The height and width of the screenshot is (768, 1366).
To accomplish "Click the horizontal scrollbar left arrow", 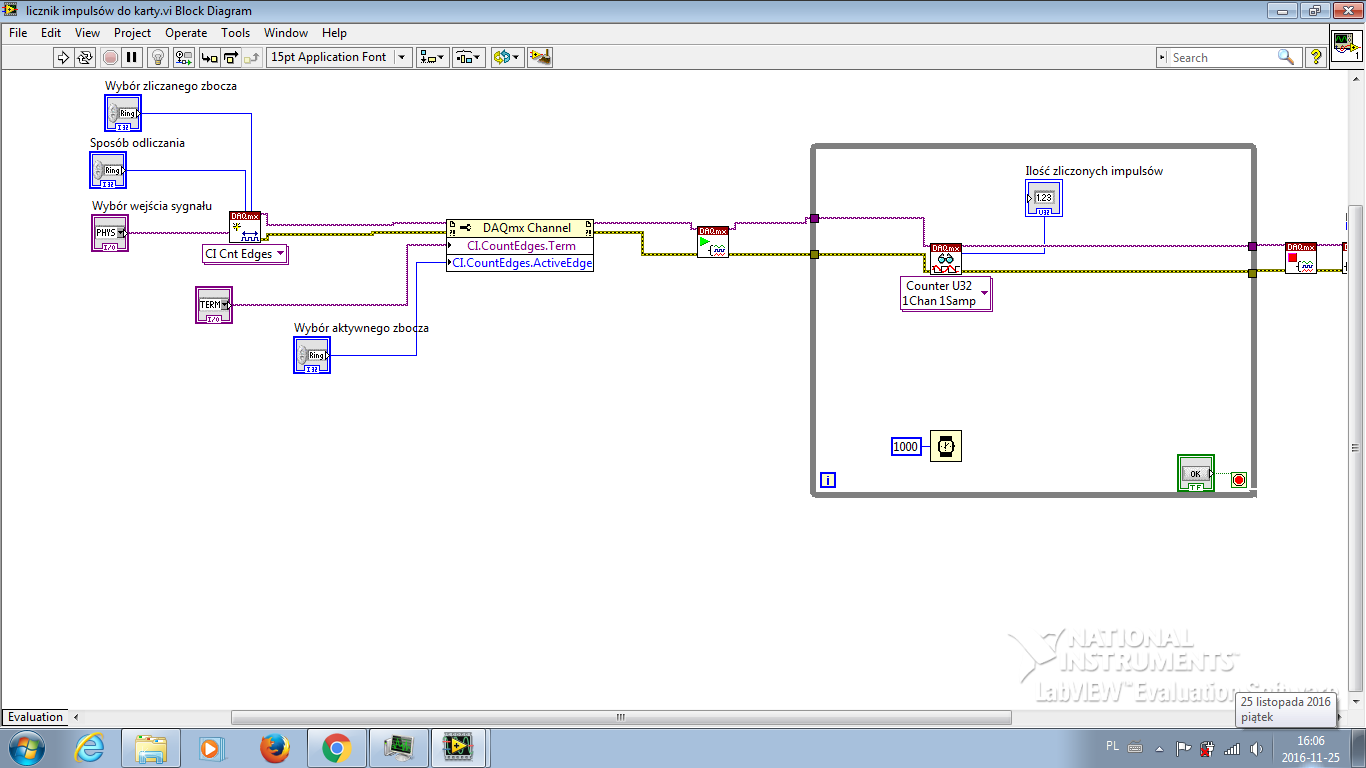I will click(77, 717).
